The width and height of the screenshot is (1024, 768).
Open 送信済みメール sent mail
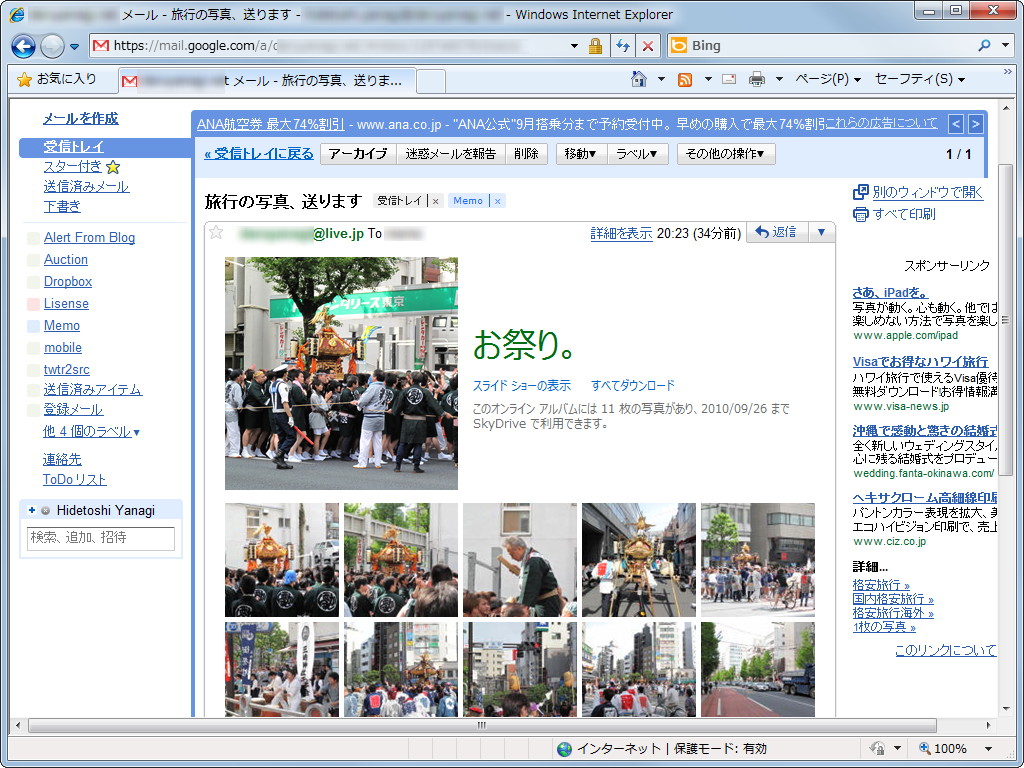[x=86, y=186]
